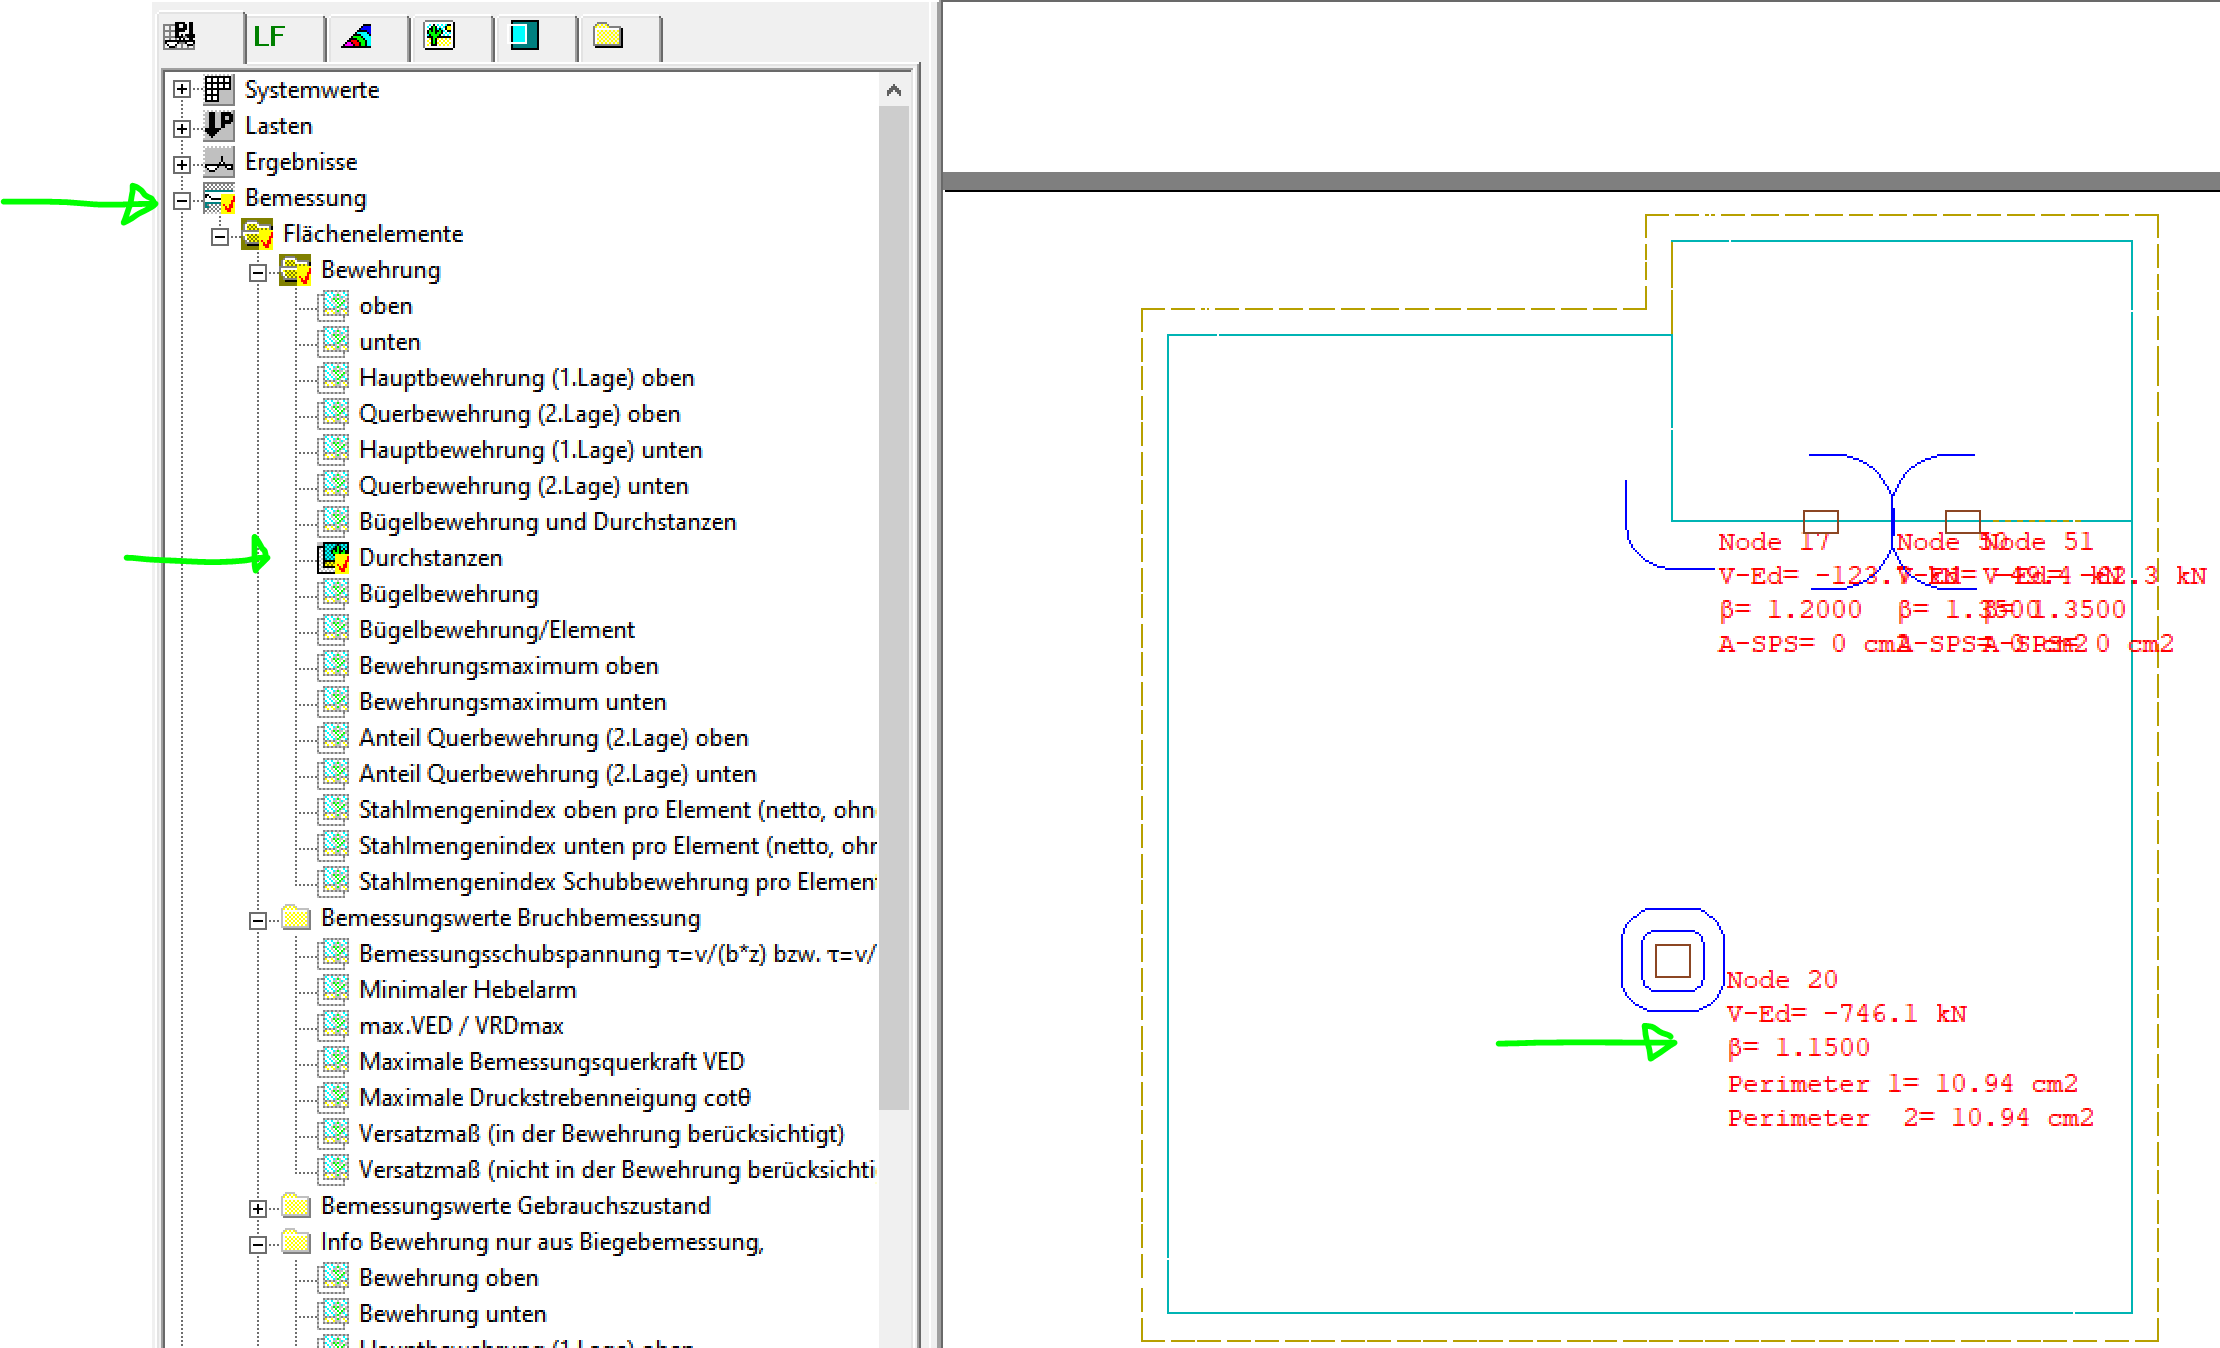Select Anteil Querbewehrung (2.Lage) oben
Screen dimensions: 2220x1348
[553, 738]
